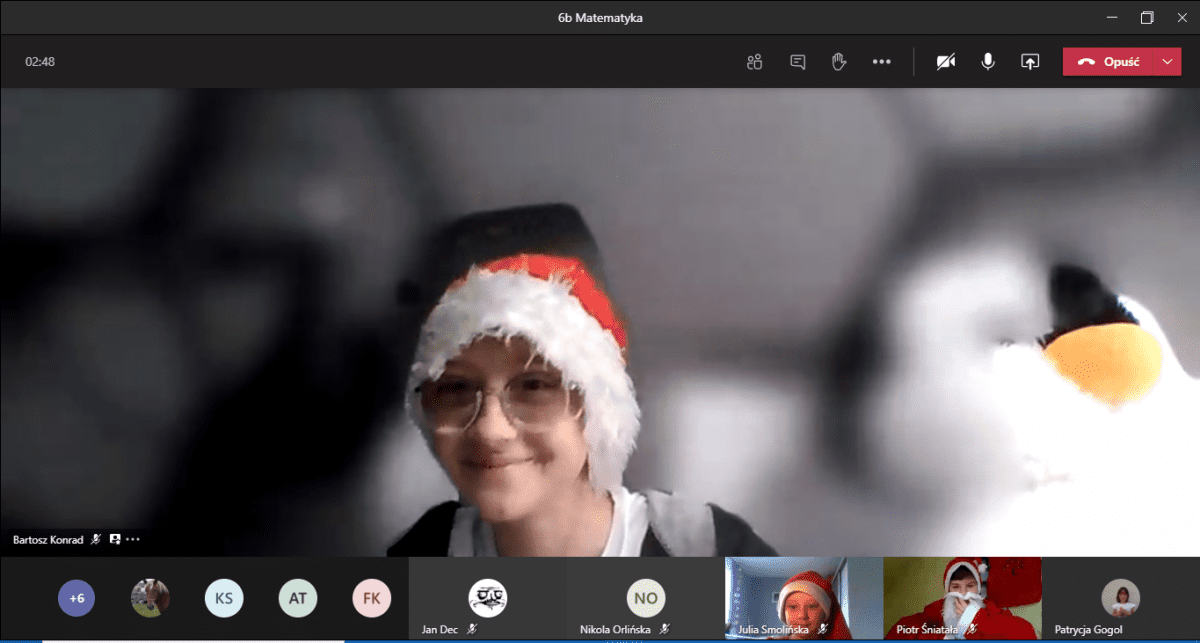Click the AT participant avatar

[x=297, y=599]
